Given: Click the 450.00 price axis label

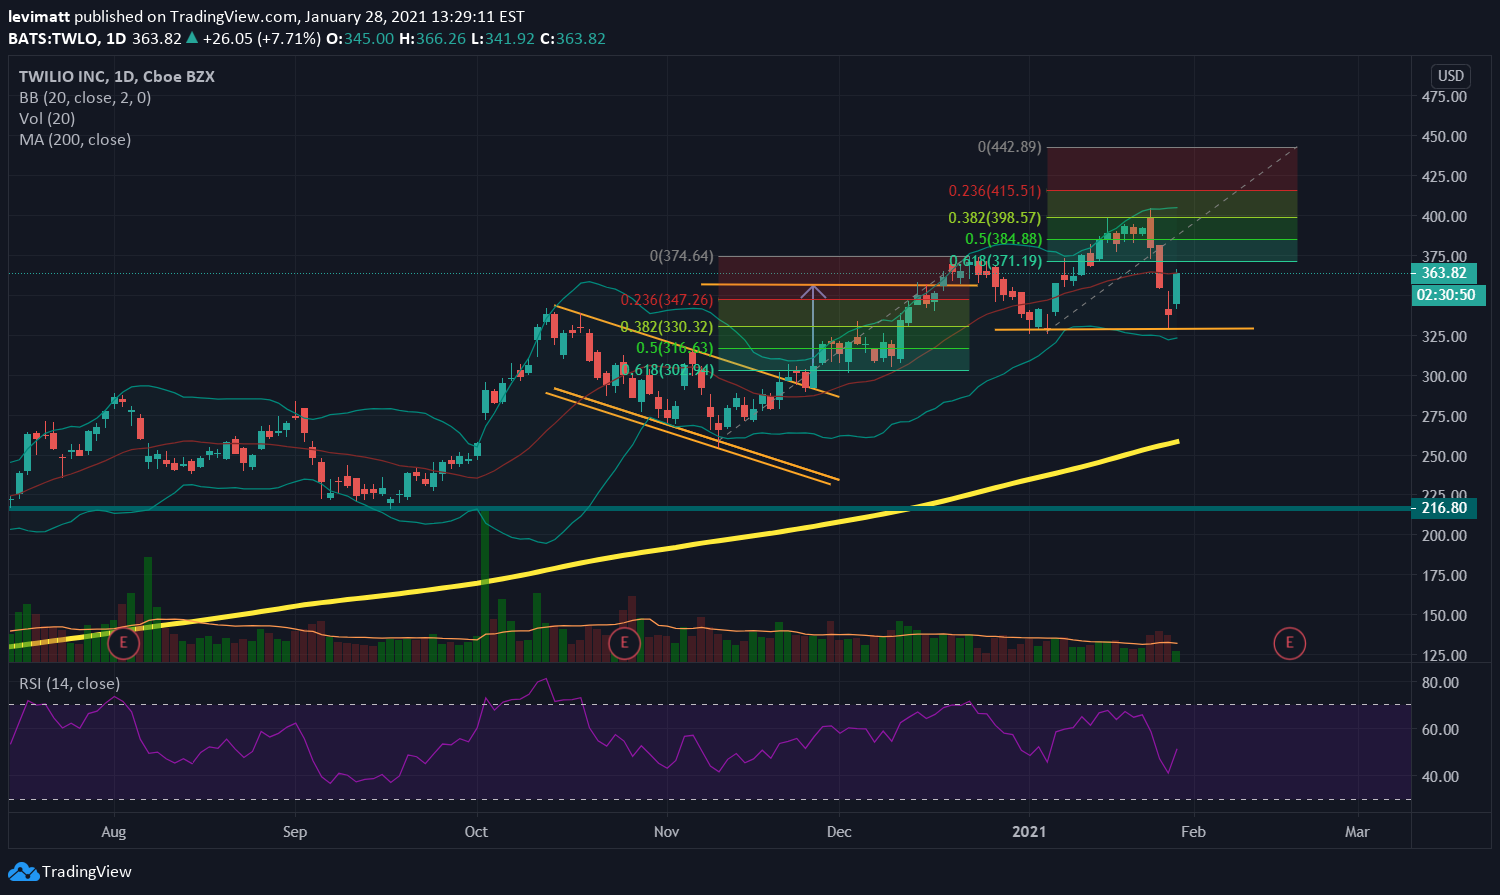Looking at the screenshot, I should pos(1444,137).
